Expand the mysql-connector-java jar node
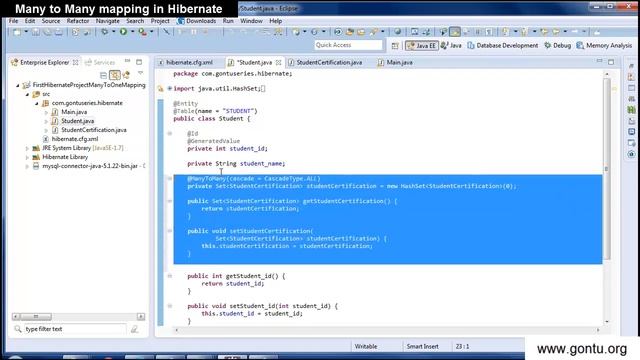The height and width of the screenshot is (360, 640). [27, 166]
